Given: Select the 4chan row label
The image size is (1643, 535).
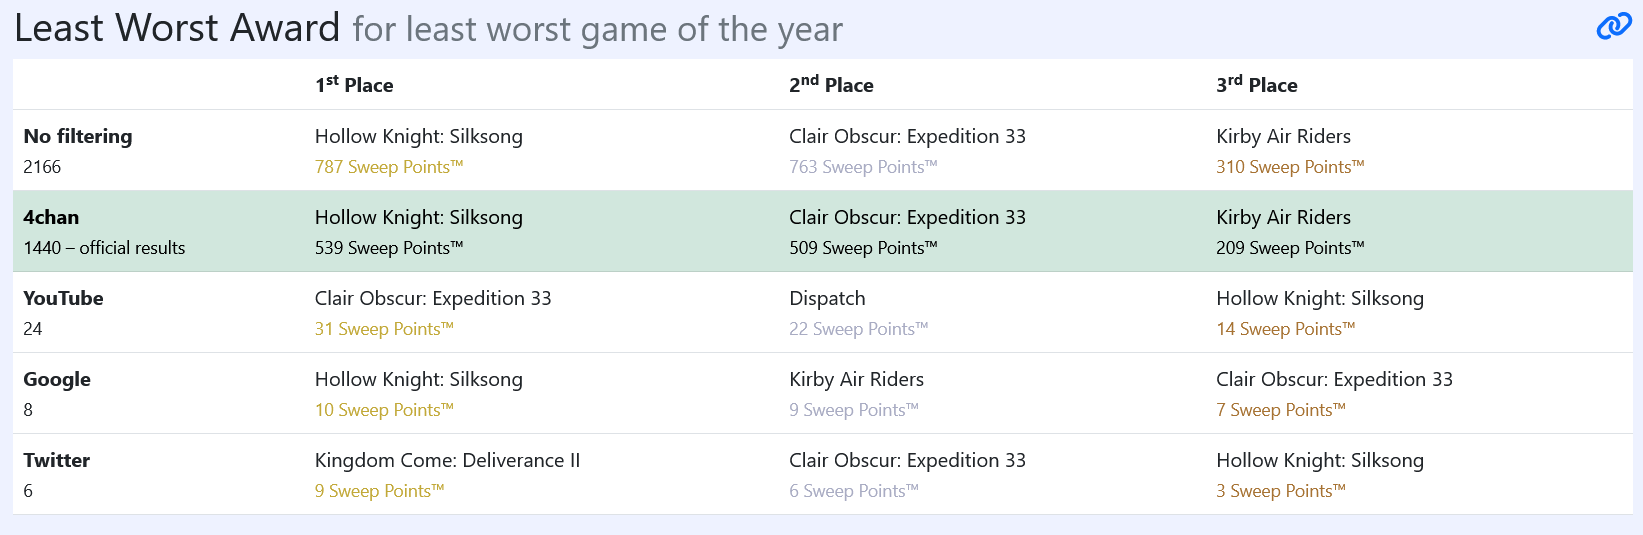Looking at the screenshot, I should pyautogui.click(x=51, y=217).
